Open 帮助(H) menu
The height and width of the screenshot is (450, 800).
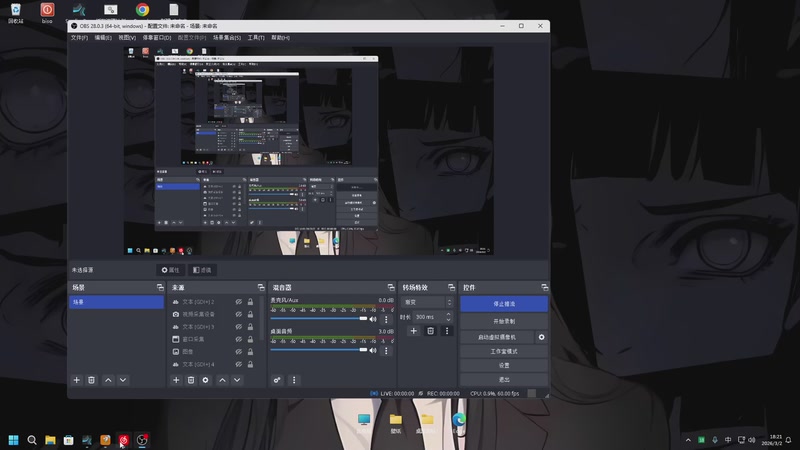281,38
